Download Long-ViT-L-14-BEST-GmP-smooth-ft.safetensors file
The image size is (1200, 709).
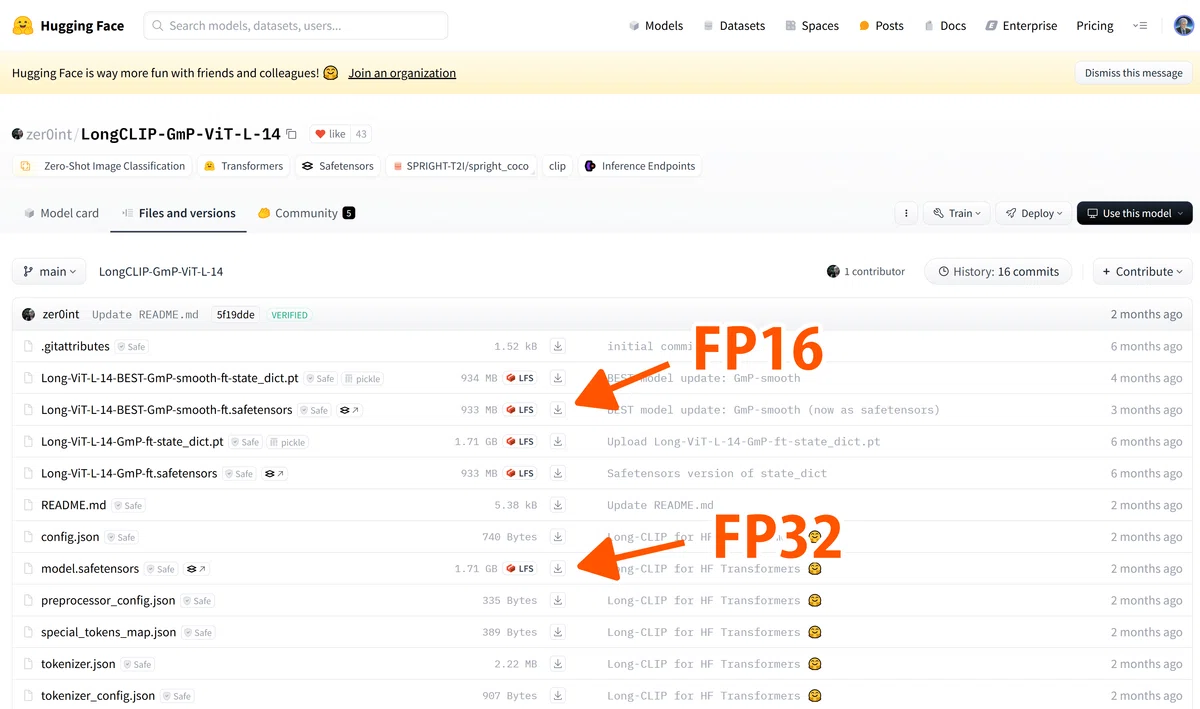click(558, 410)
